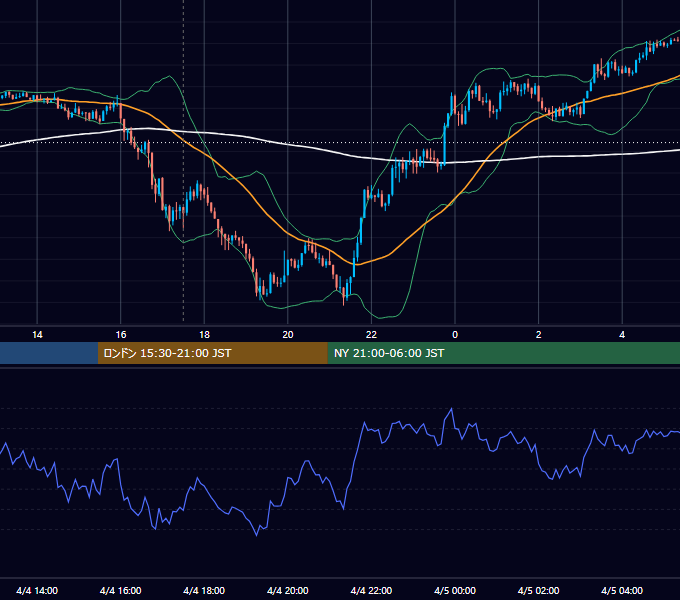Click the 4 hour label on price chart axis

(x=622, y=335)
